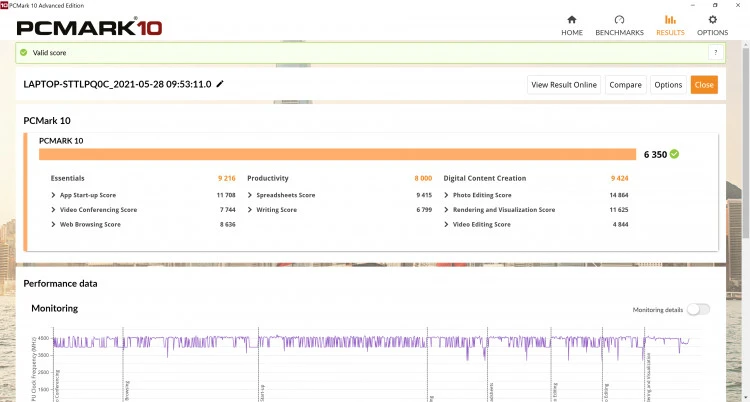Click the result name LAPTOP-STTLPQ0C text

pos(117,84)
